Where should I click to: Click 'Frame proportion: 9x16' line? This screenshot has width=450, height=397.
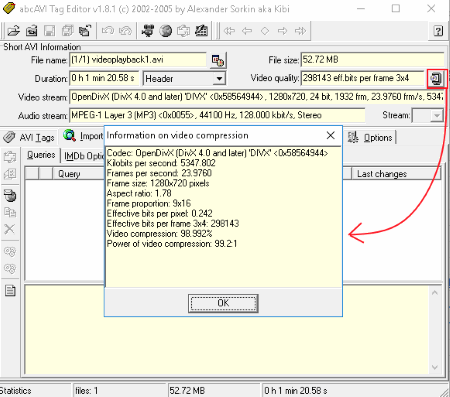149,203
